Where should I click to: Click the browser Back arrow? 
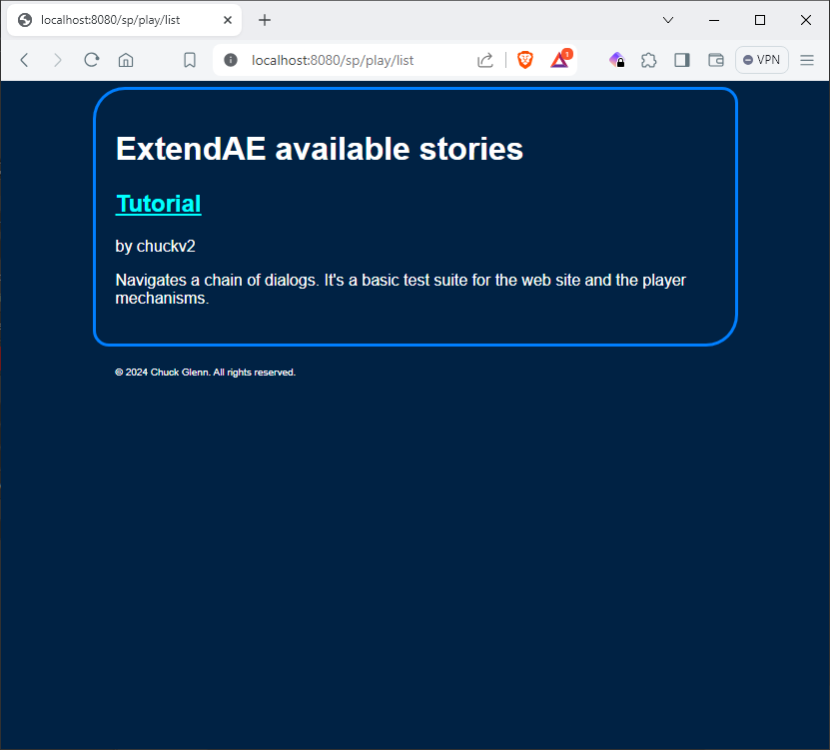coord(25,60)
